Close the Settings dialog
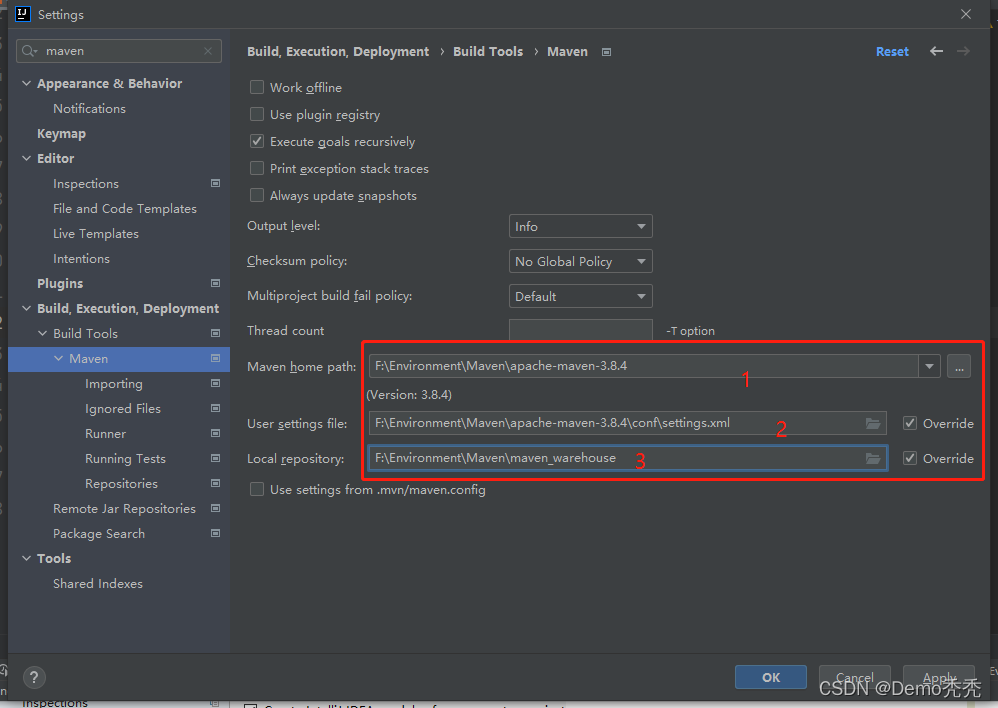998x708 pixels. click(x=966, y=14)
